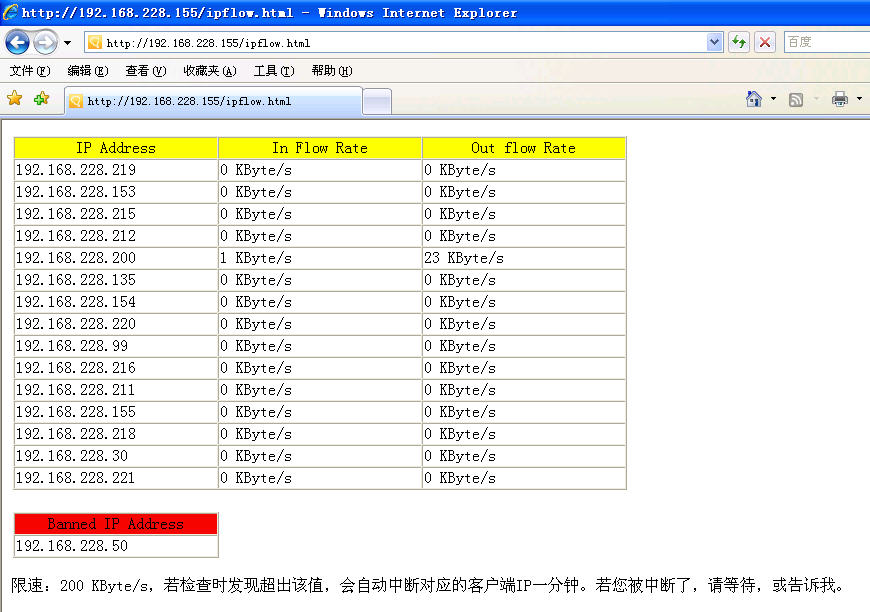Select the ipflow.html browser tab

(210, 101)
